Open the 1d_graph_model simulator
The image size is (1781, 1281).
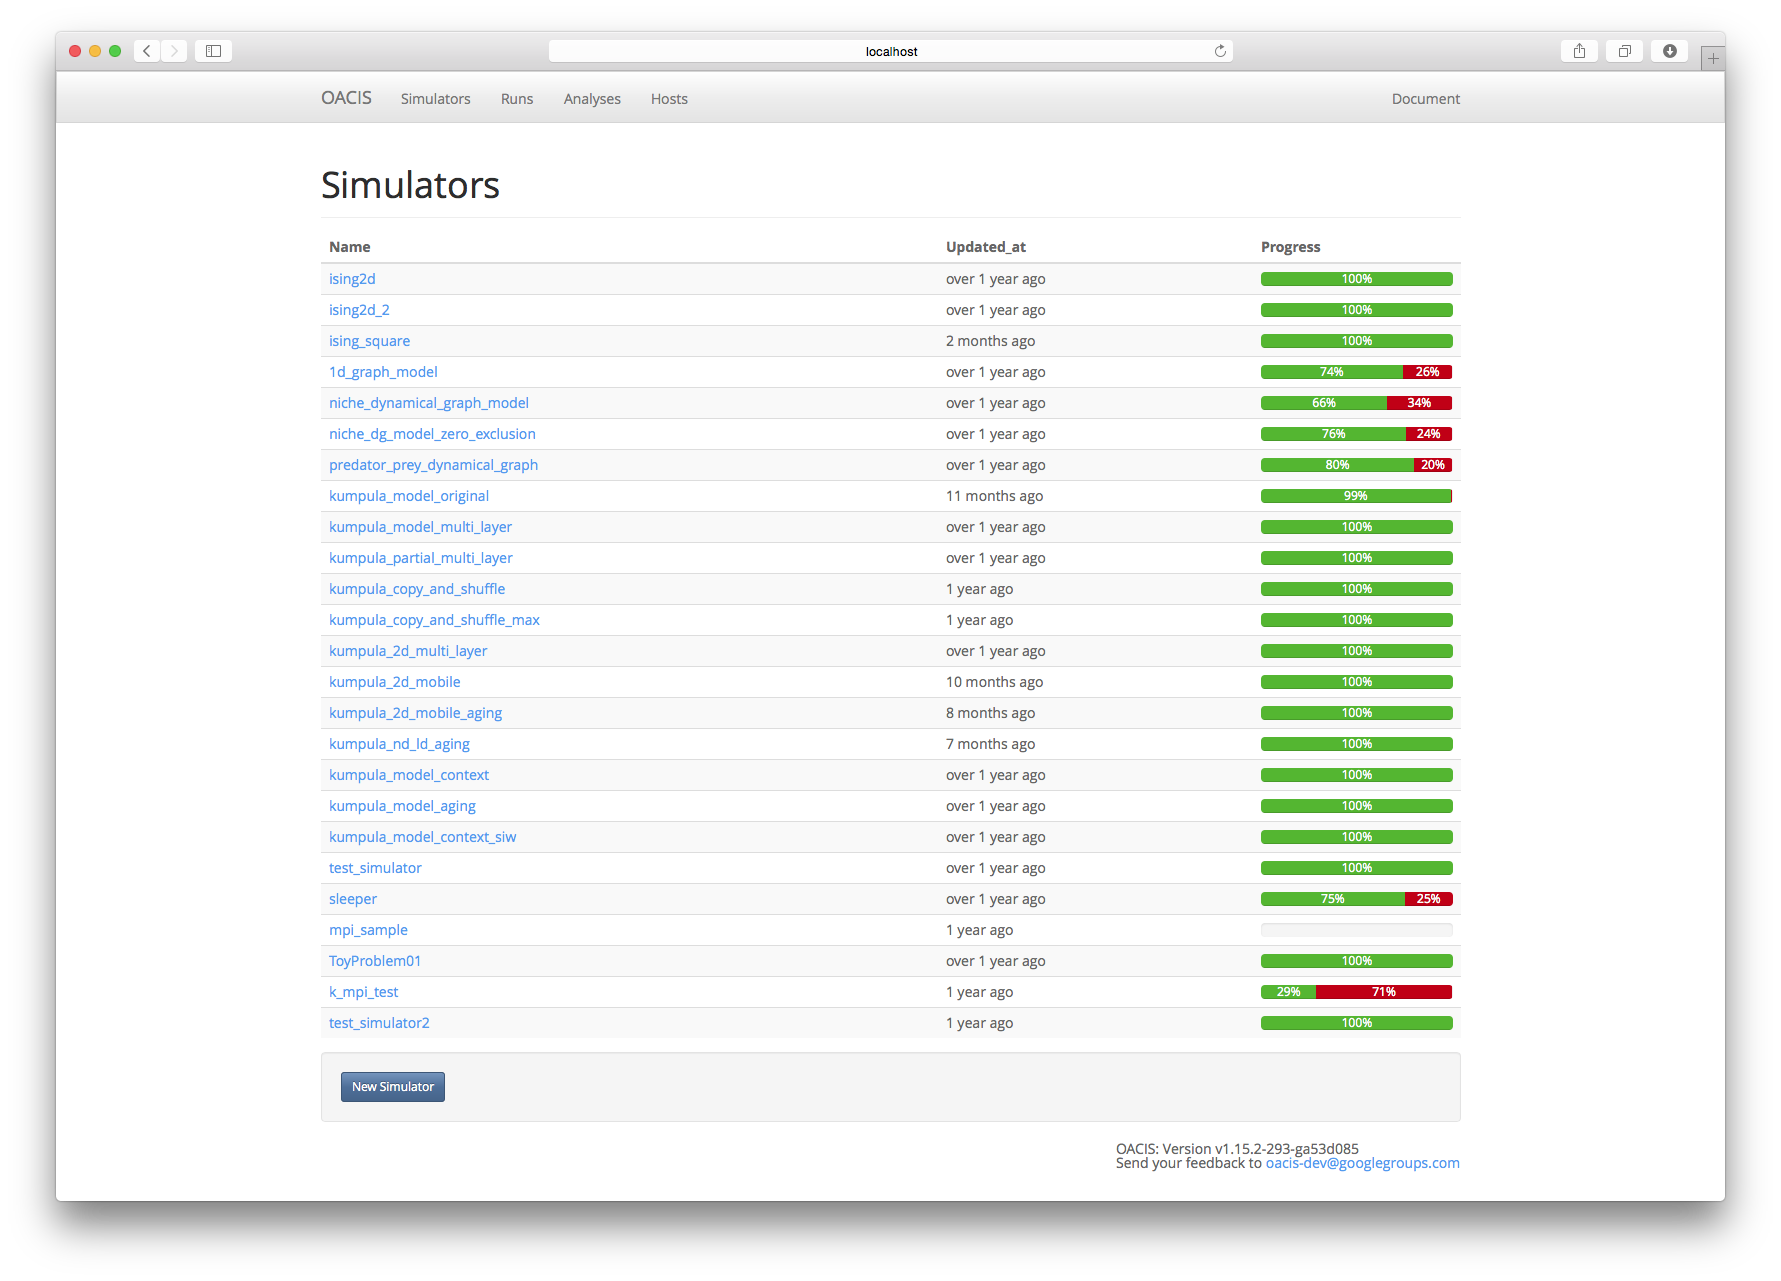[383, 372]
